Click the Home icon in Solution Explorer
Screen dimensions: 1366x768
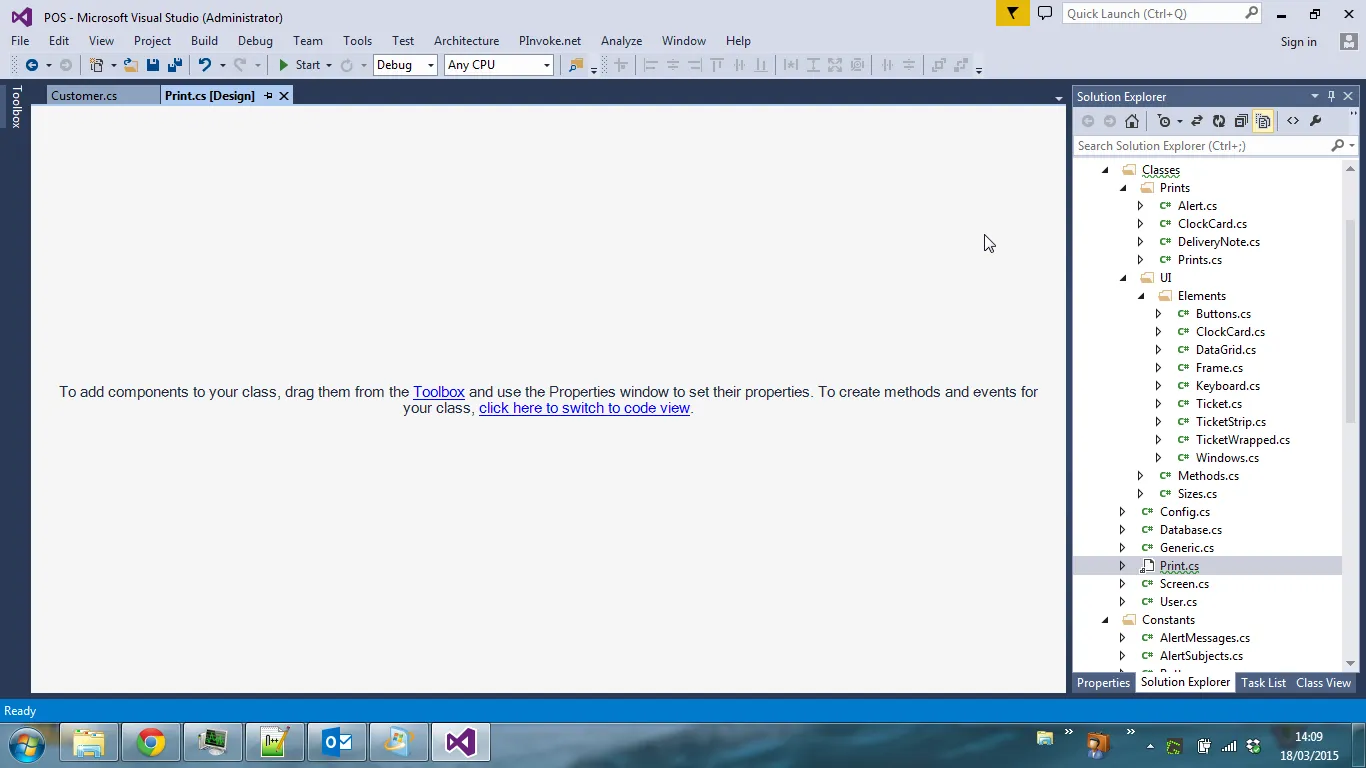point(1132,121)
